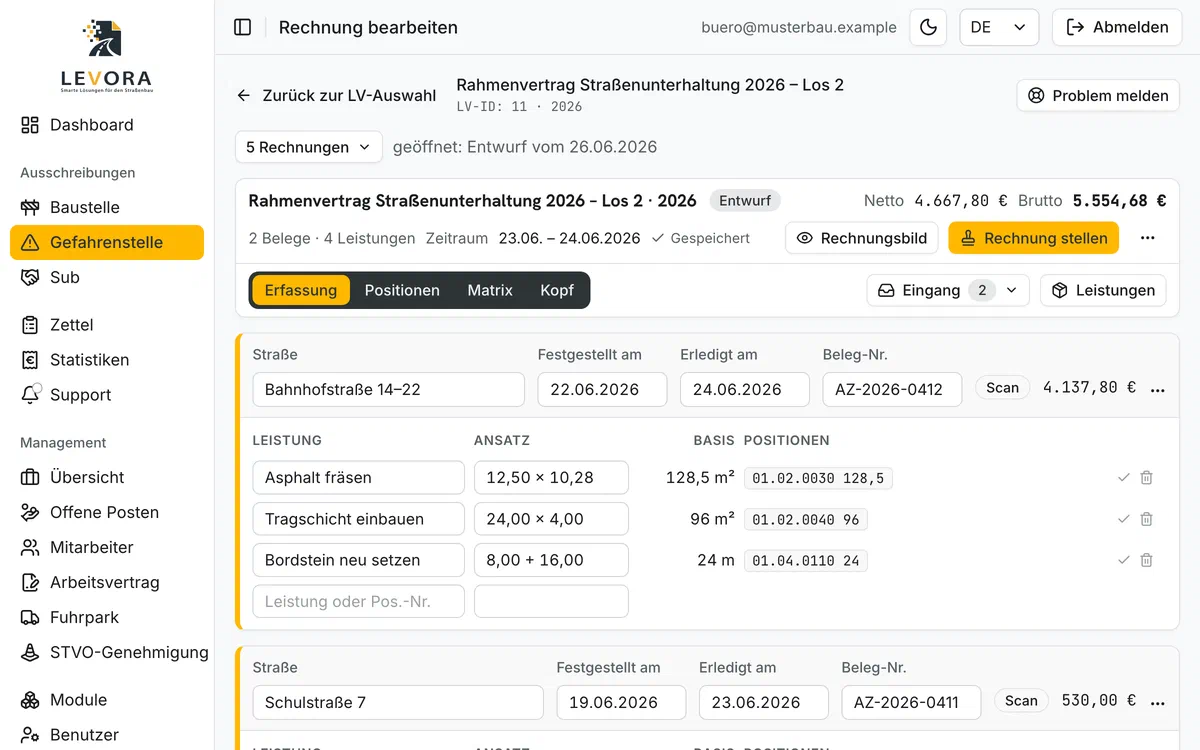This screenshot has height=750, width=1200.
Task: Click Rechnung stellen button
Action: (x=1033, y=238)
